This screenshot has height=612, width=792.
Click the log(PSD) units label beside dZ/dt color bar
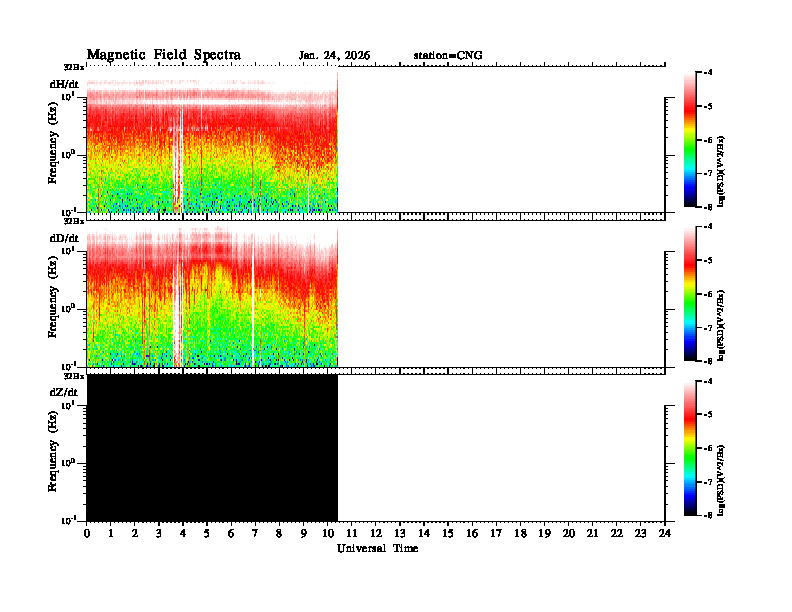tap(721, 480)
